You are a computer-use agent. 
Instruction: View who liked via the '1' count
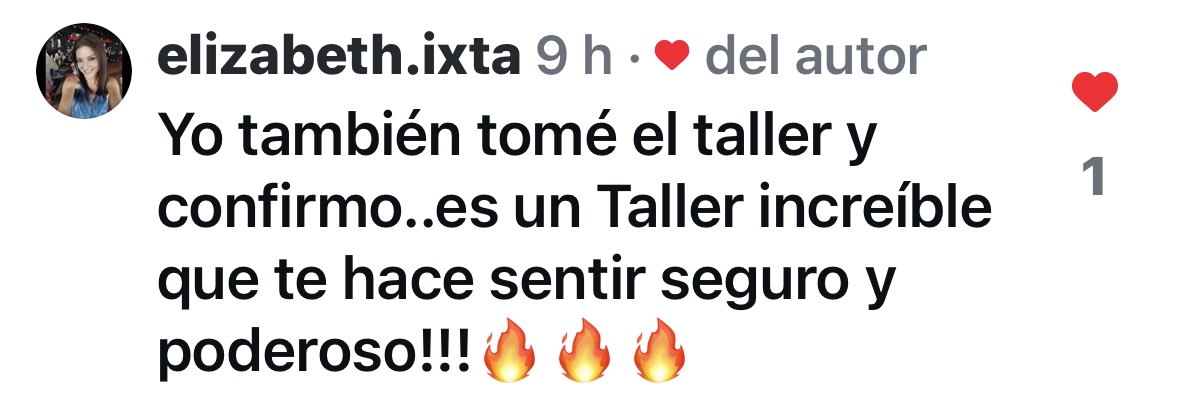point(1096,178)
